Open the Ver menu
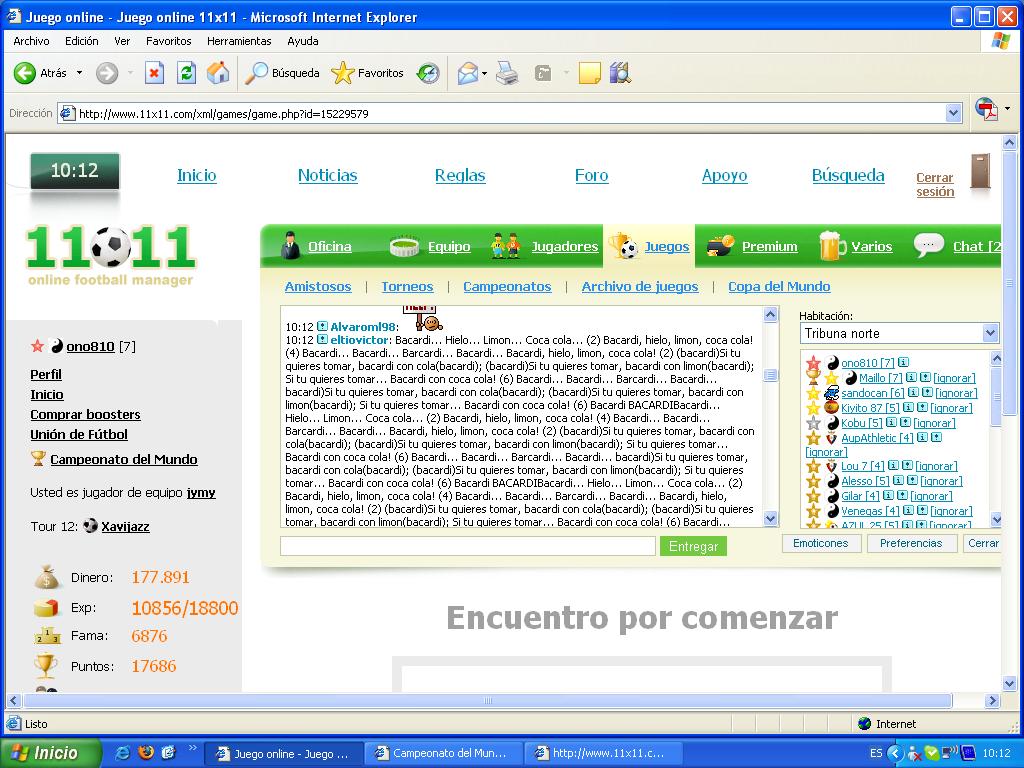1024x768 pixels. [x=122, y=40]
